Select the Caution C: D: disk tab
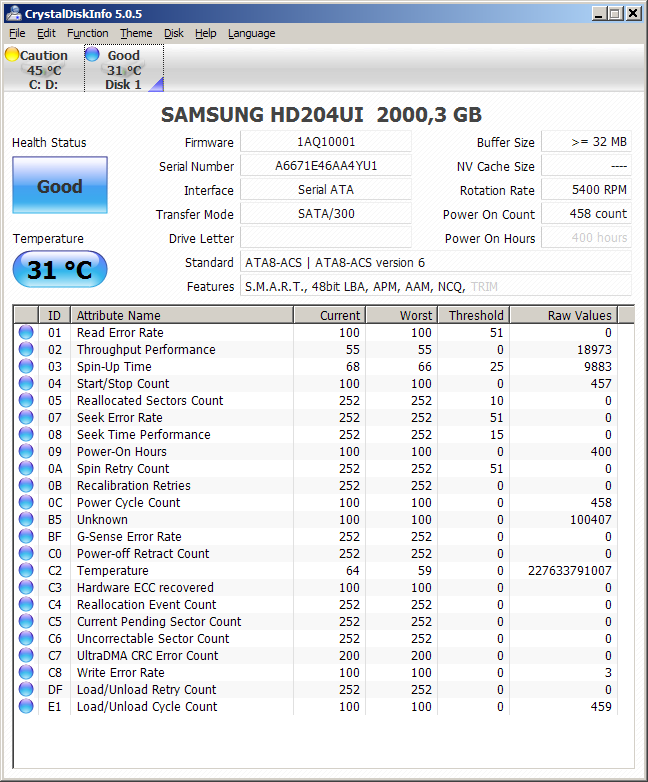 (43, 69)
